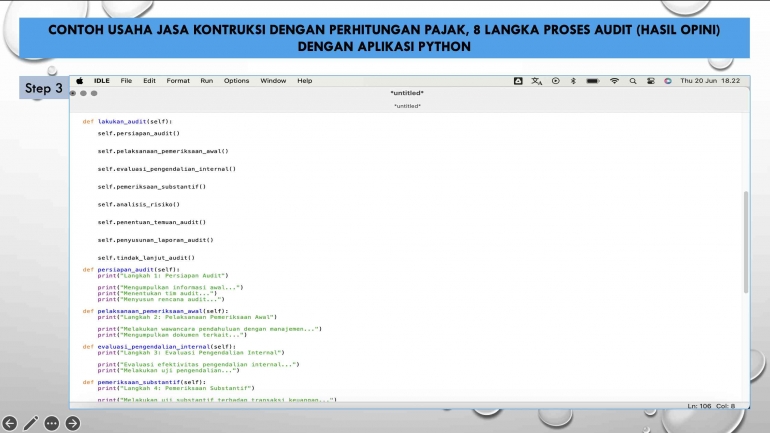Click print "Mengumpulkan dokumen terkait..." line
The width and height of the screenshot is (770, 433).
172,335
